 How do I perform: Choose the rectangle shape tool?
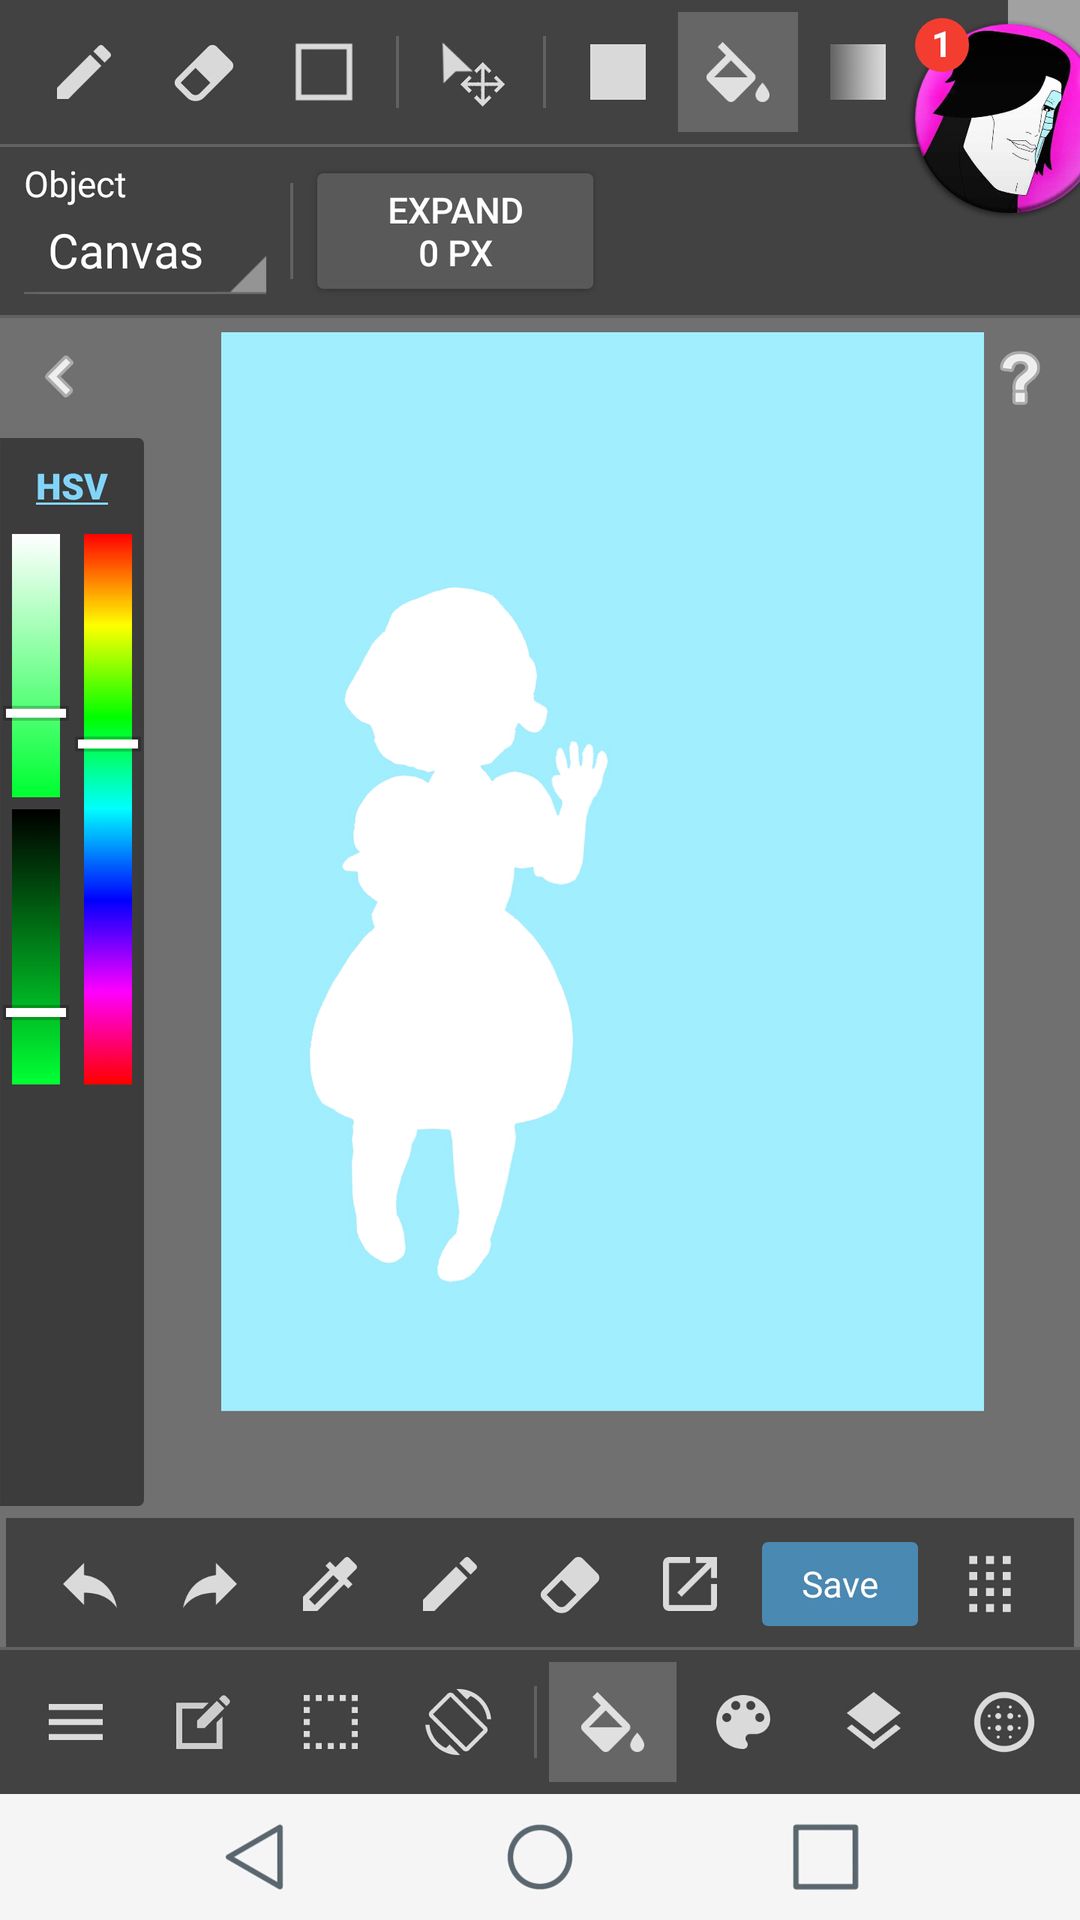[324, 72]
